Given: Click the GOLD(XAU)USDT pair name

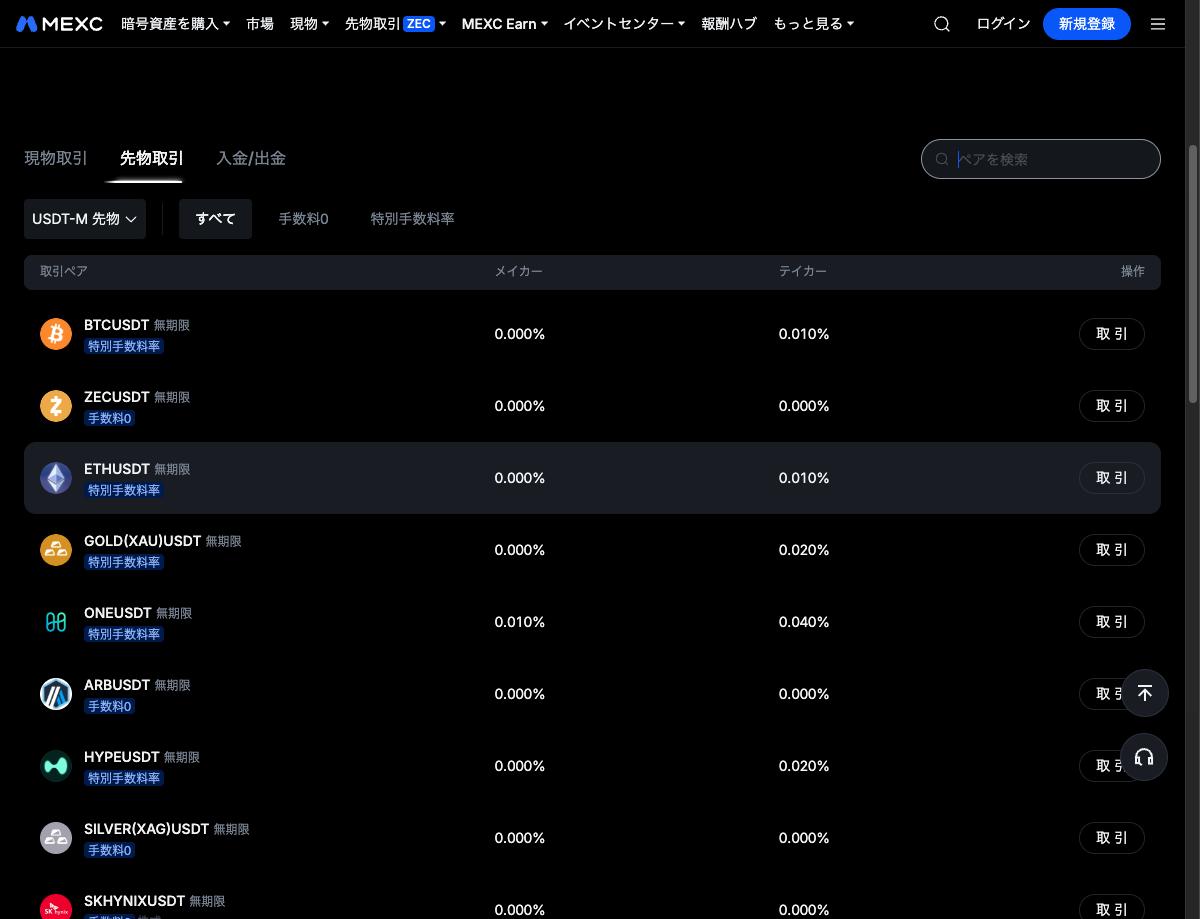Looking at the screenshot, I should coord(142,541).
